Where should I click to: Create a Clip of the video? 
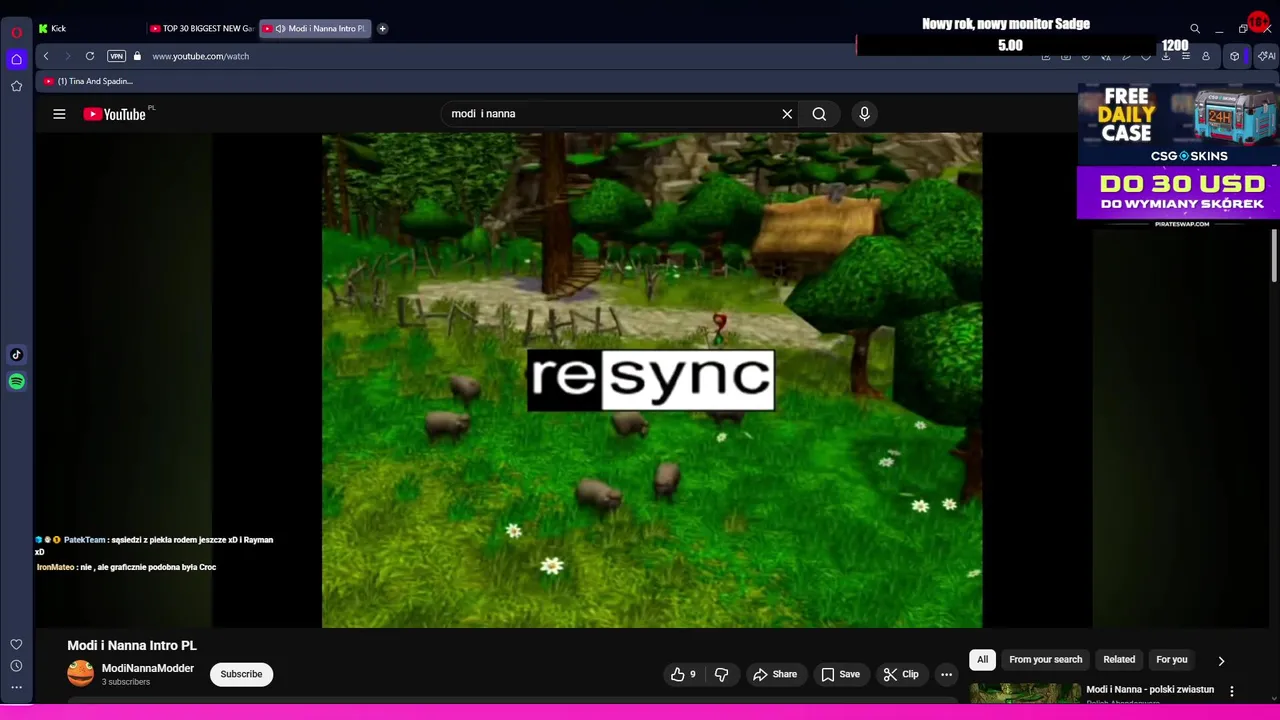901,674
